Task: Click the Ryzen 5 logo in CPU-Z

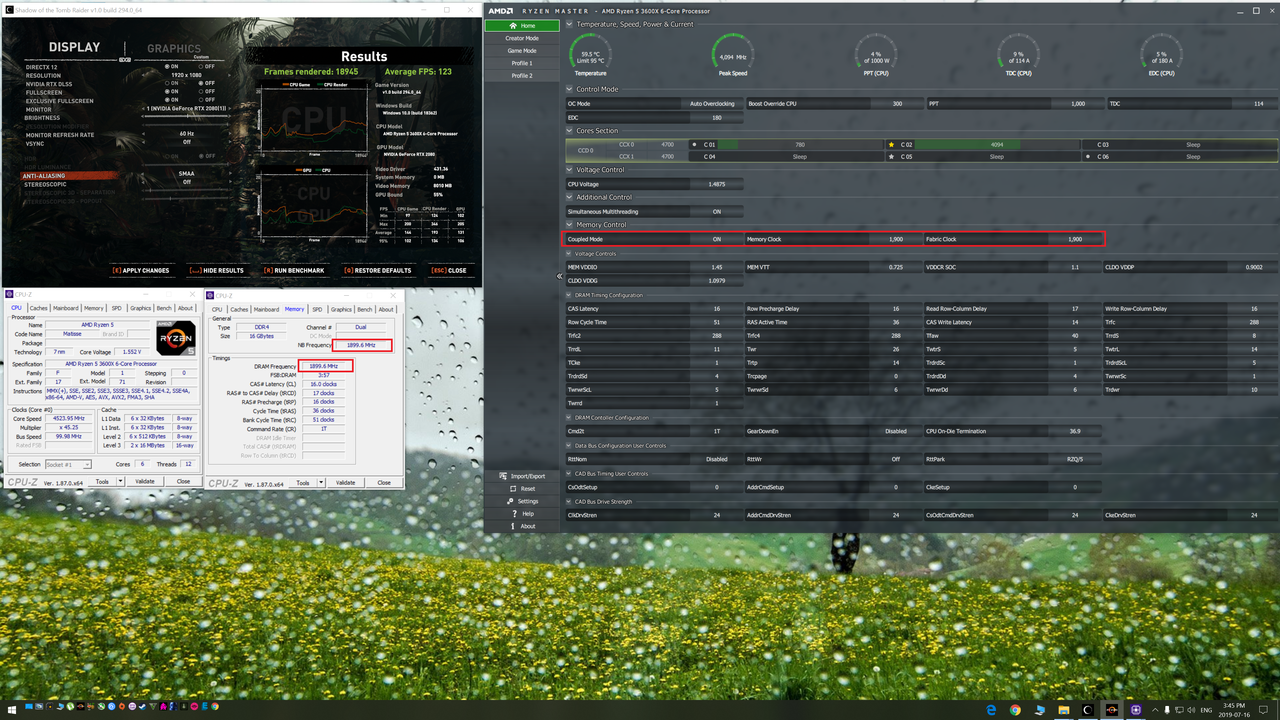Action: pyautogui.click(x=175, y=338)
